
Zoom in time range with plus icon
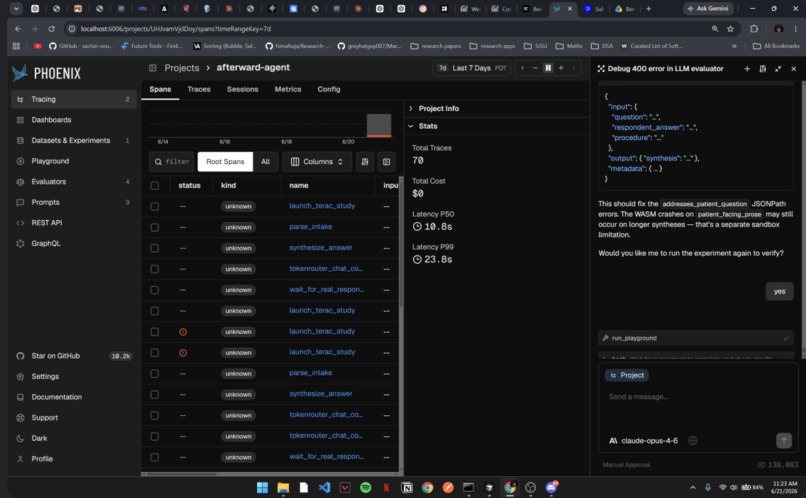tap(561, 68)
